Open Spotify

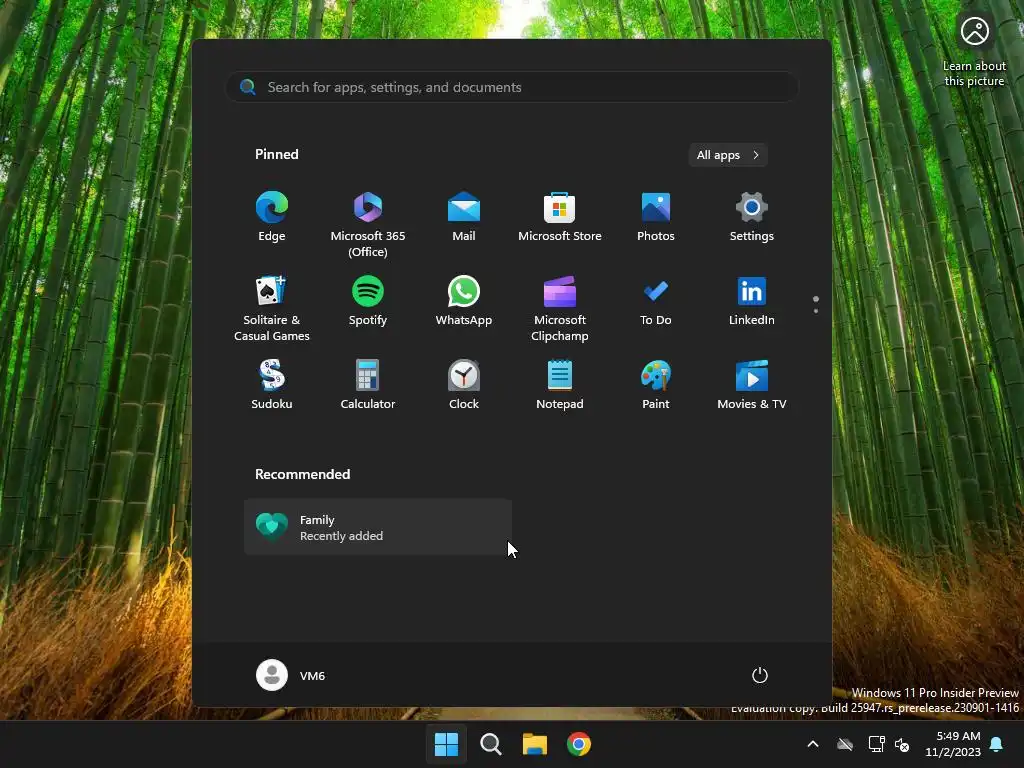pos(368,301)
